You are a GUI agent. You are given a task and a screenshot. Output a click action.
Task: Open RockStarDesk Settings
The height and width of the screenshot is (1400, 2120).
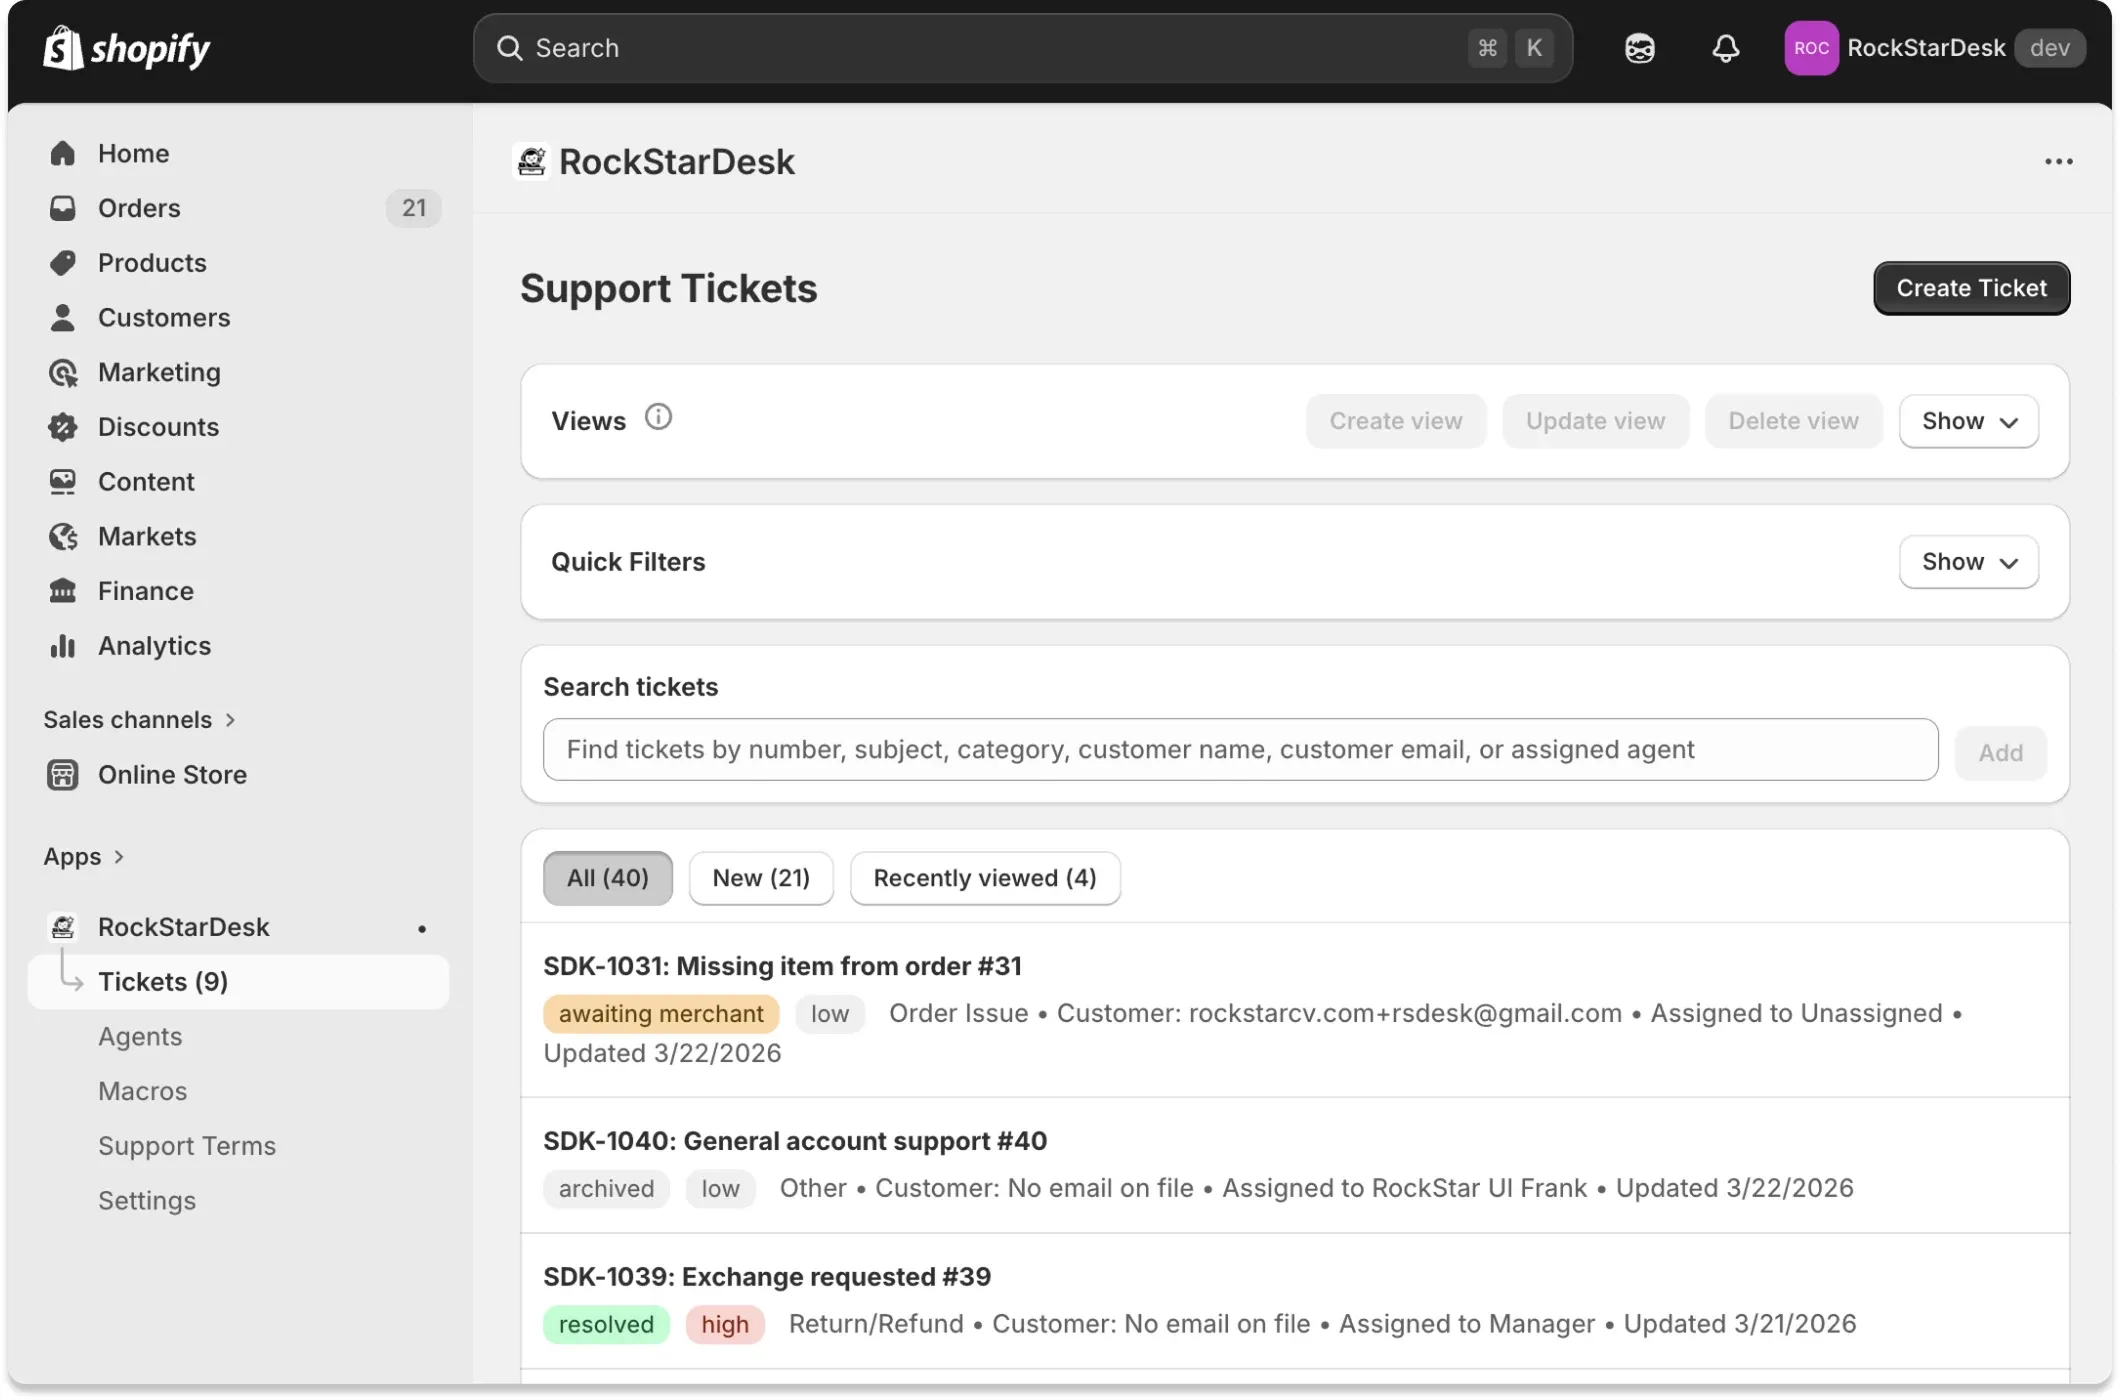coord(147,1201)
